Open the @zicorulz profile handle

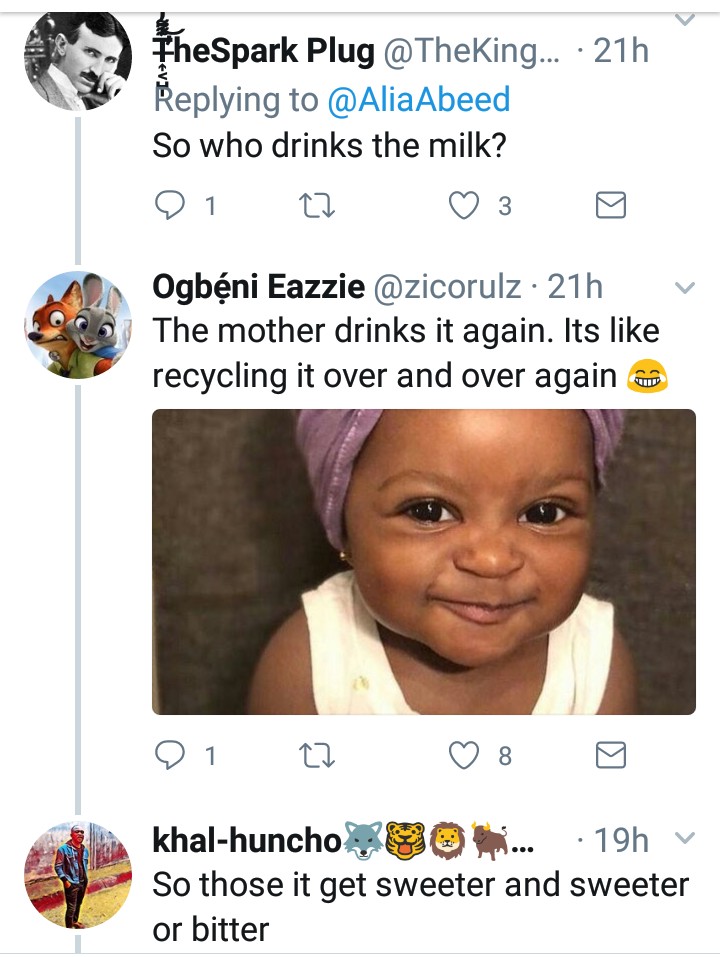[x=447, y=288]
